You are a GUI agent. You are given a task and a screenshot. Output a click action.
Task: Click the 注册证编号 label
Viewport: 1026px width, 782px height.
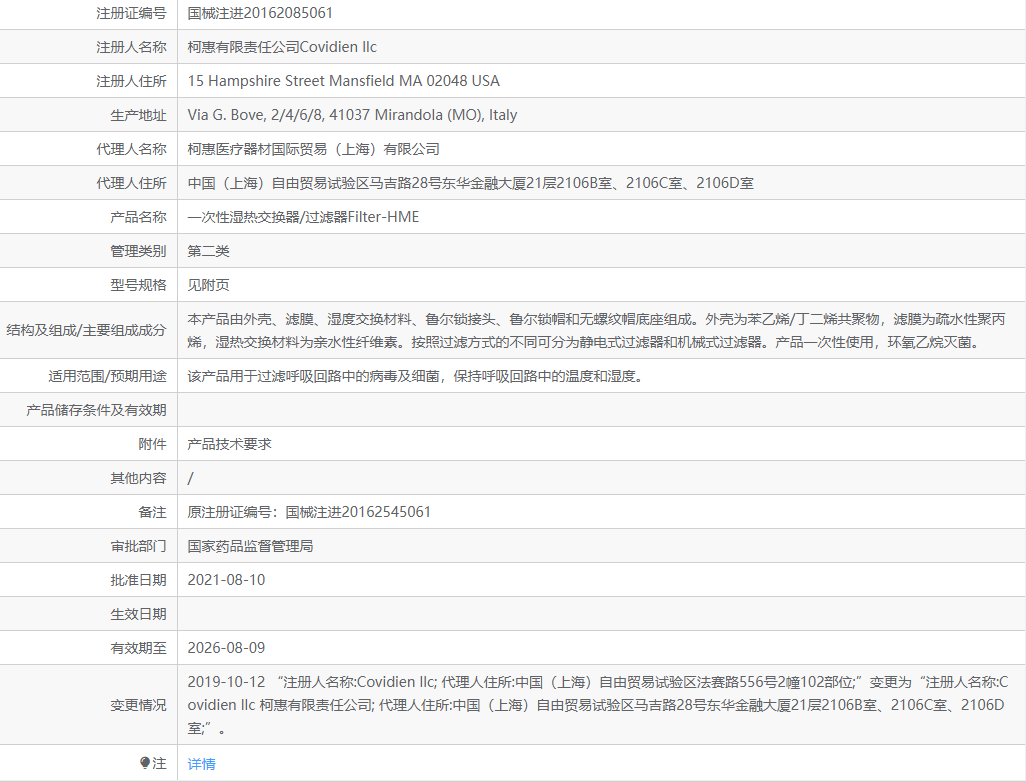[131, 13]
